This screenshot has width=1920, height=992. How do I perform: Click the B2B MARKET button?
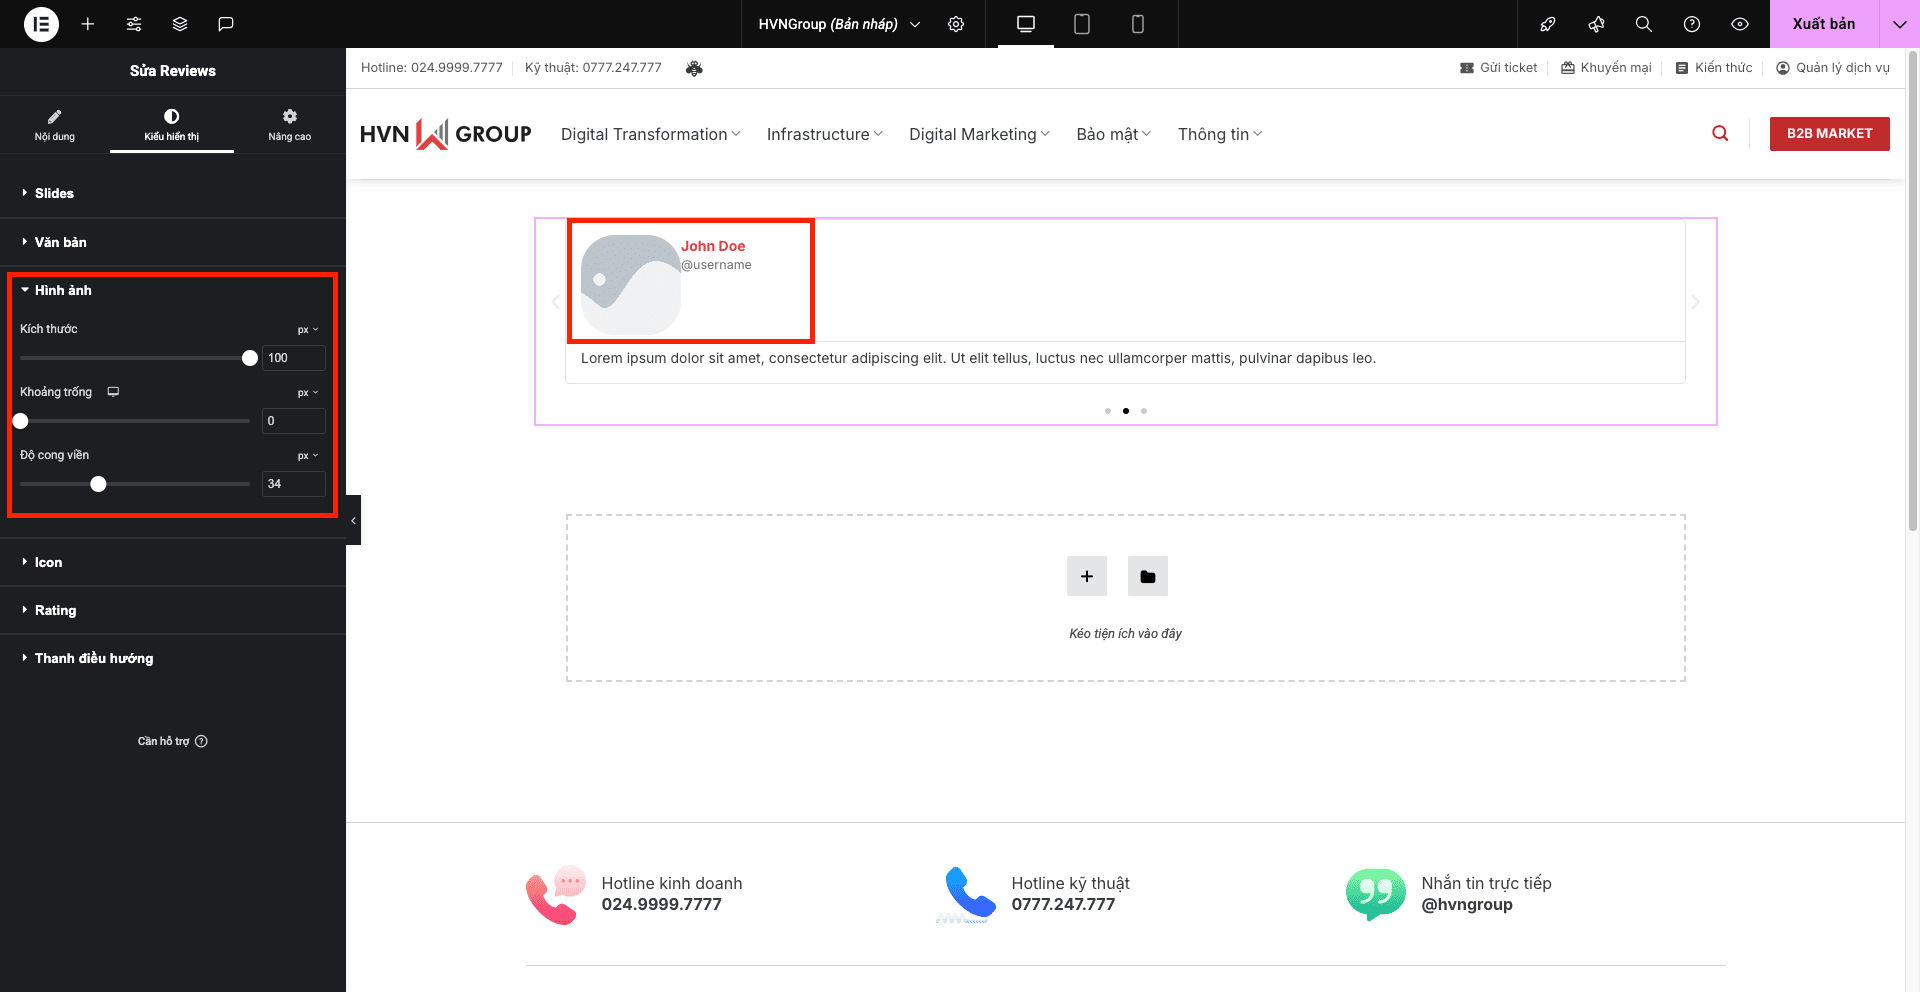tap(1829, 134)
